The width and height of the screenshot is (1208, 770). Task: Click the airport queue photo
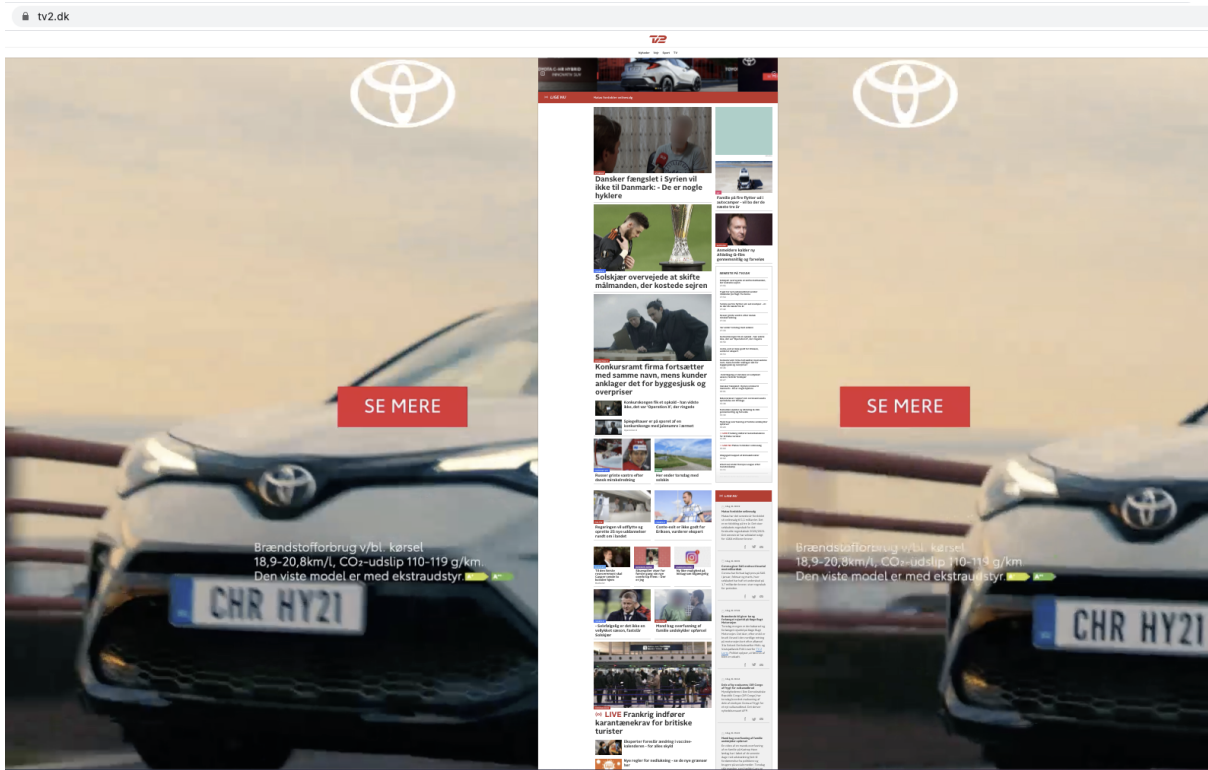point(653,675)
